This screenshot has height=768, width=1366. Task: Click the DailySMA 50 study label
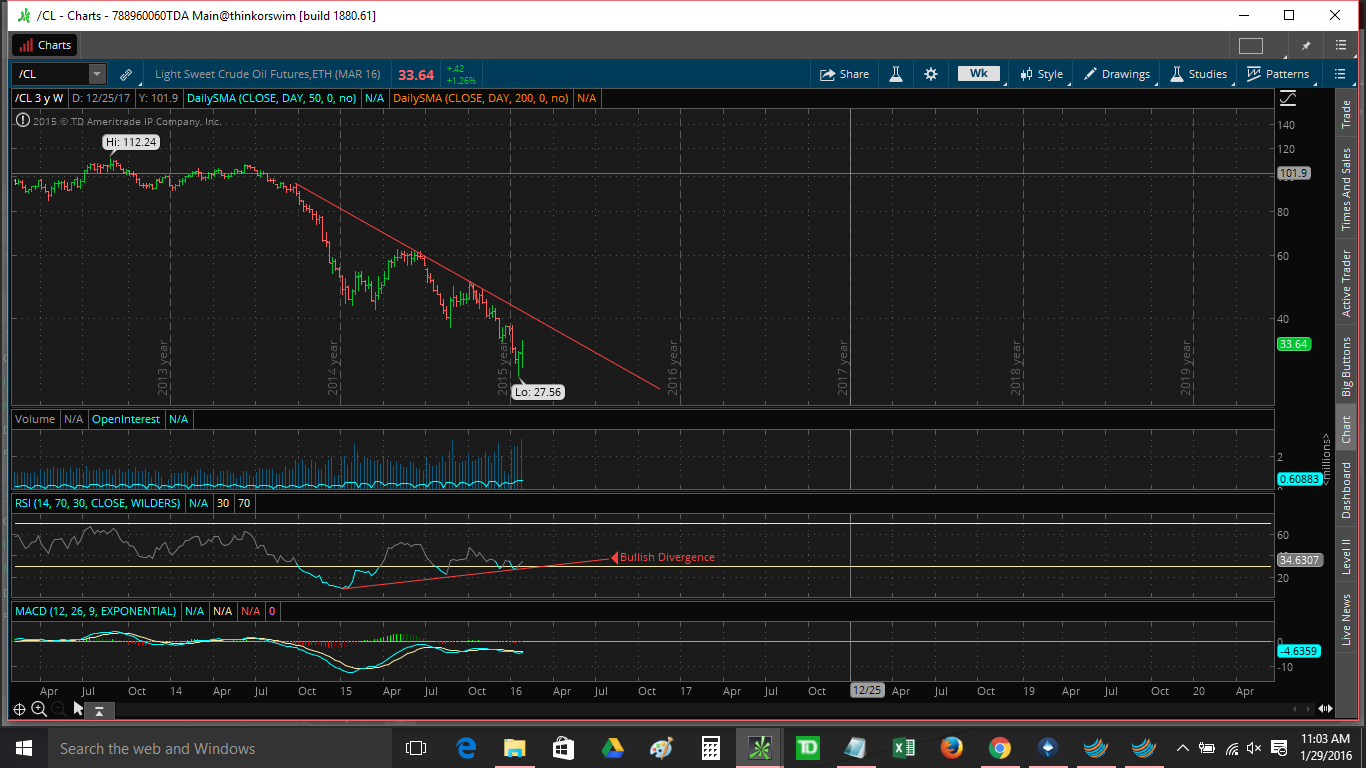coord(273,98)
